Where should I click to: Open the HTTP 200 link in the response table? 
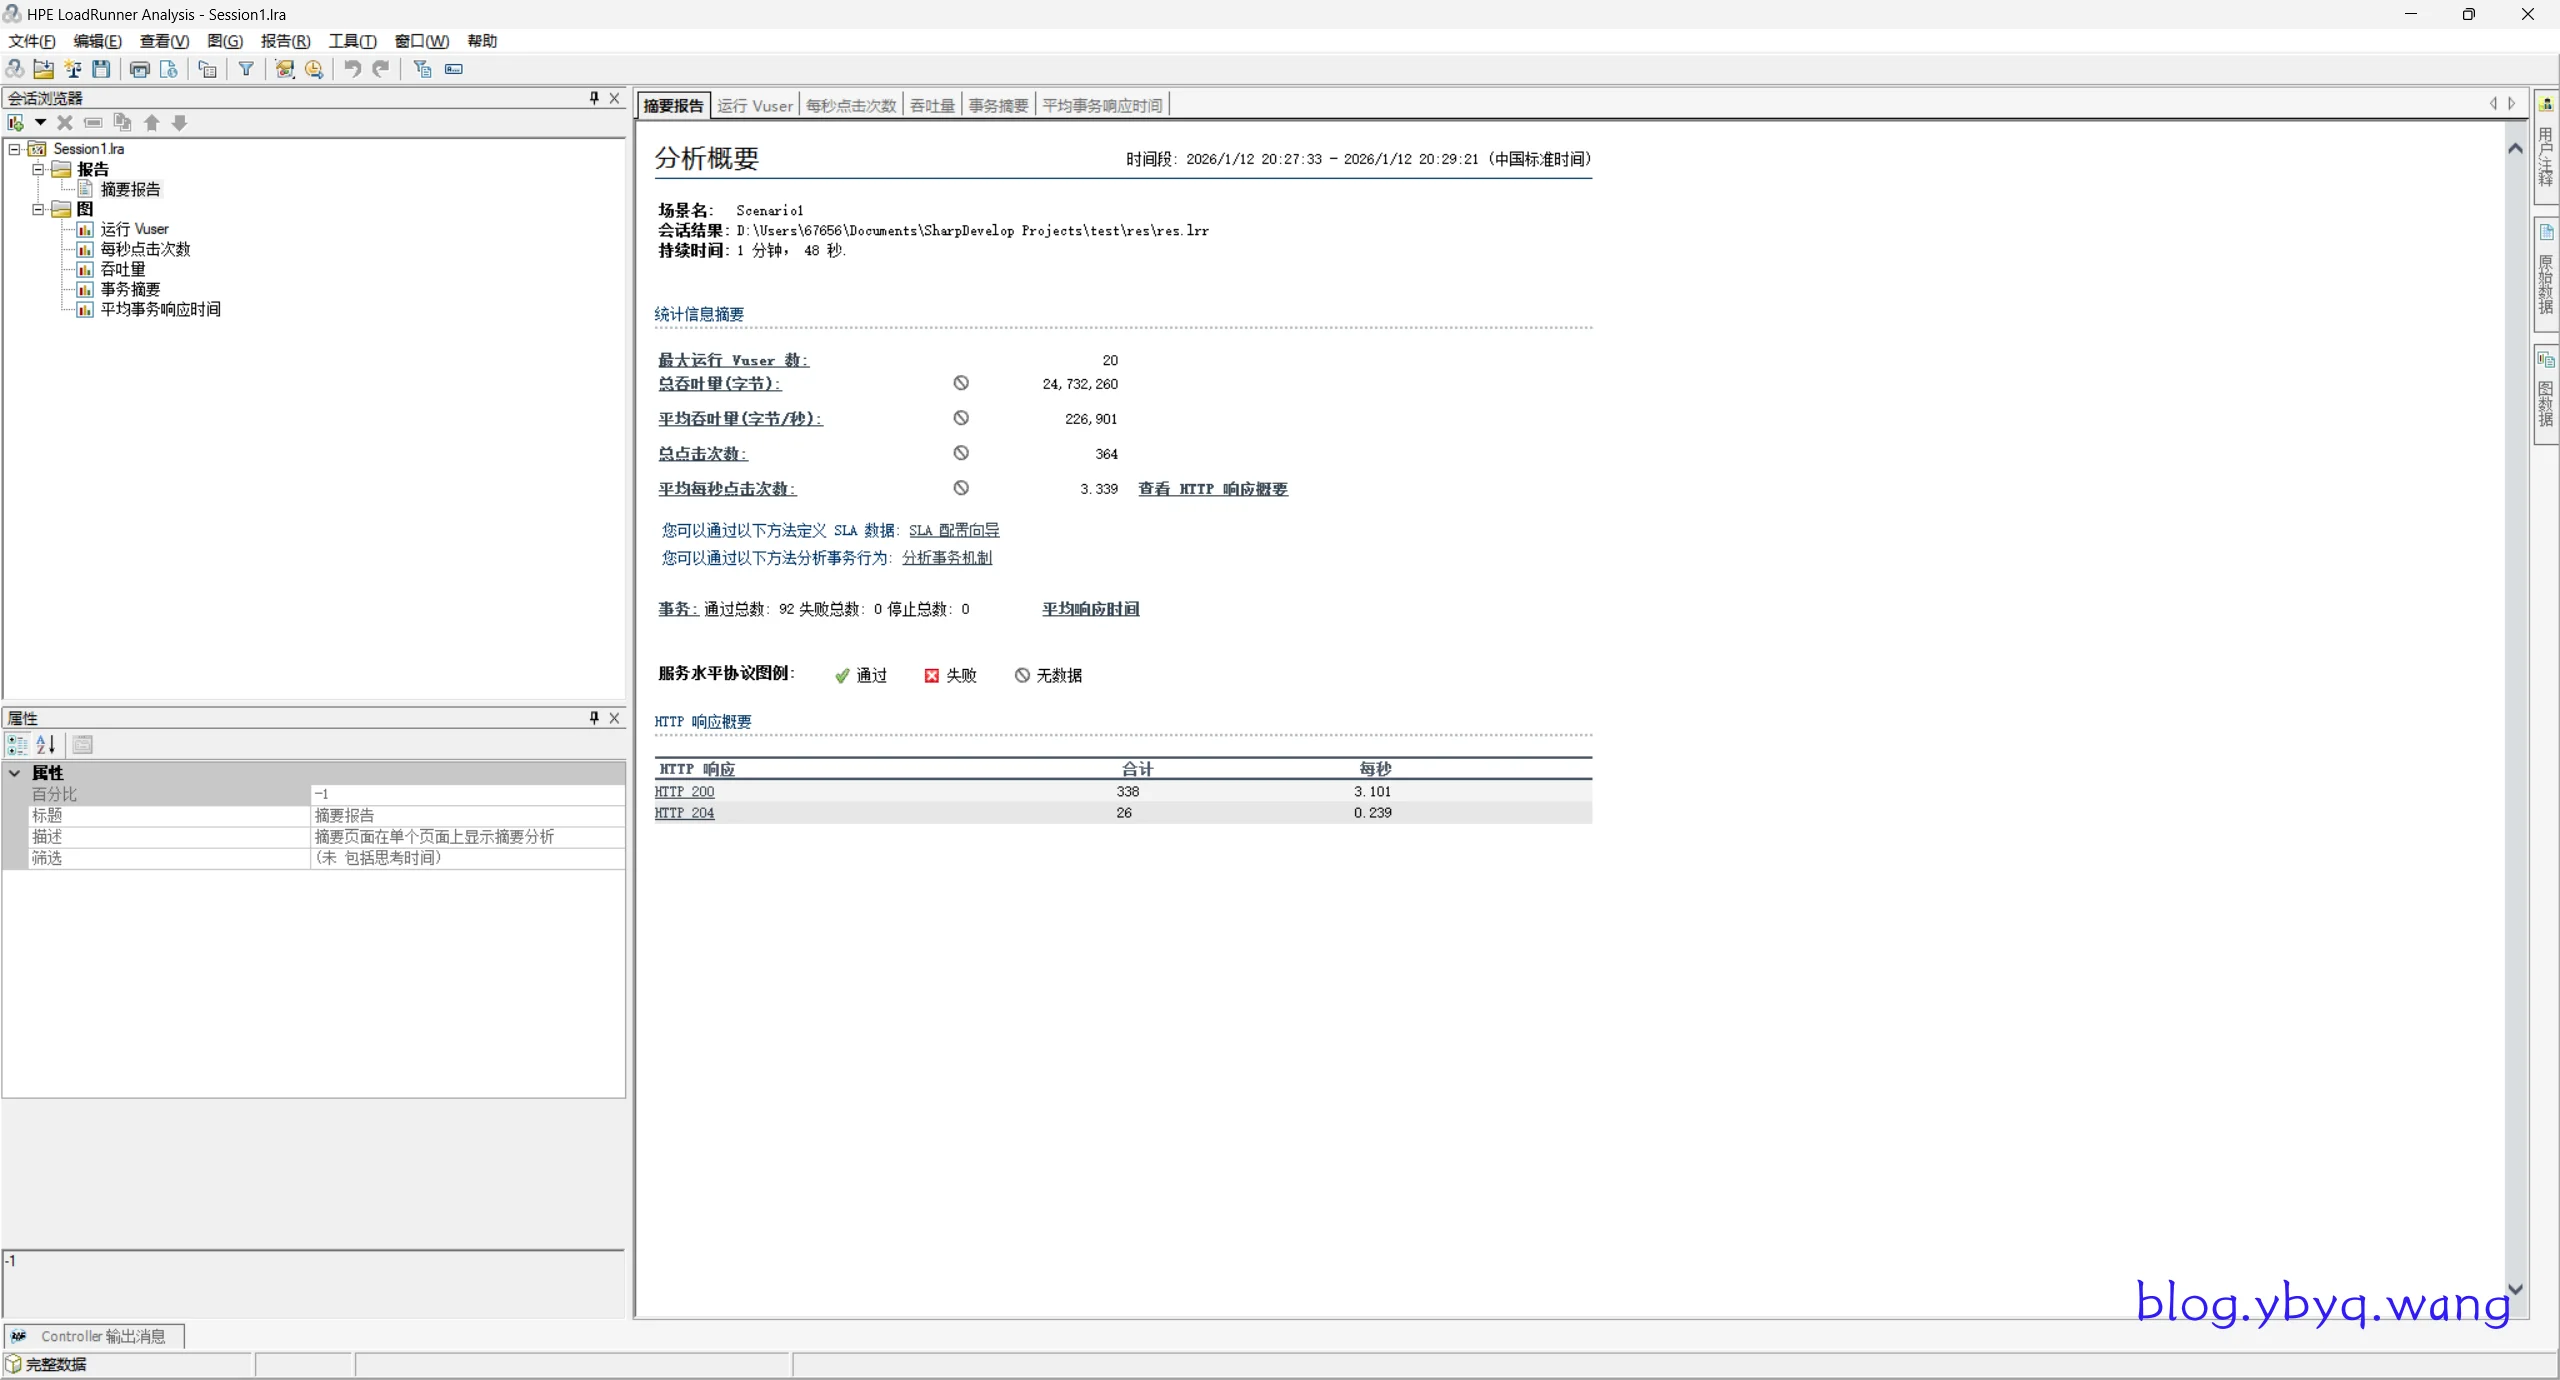tap(684, 792)
